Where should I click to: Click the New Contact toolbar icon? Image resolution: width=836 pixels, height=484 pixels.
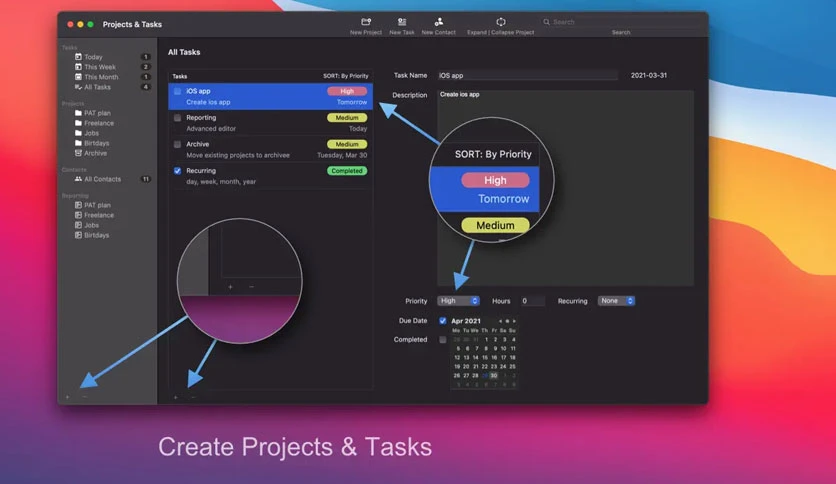pos(439,22)
